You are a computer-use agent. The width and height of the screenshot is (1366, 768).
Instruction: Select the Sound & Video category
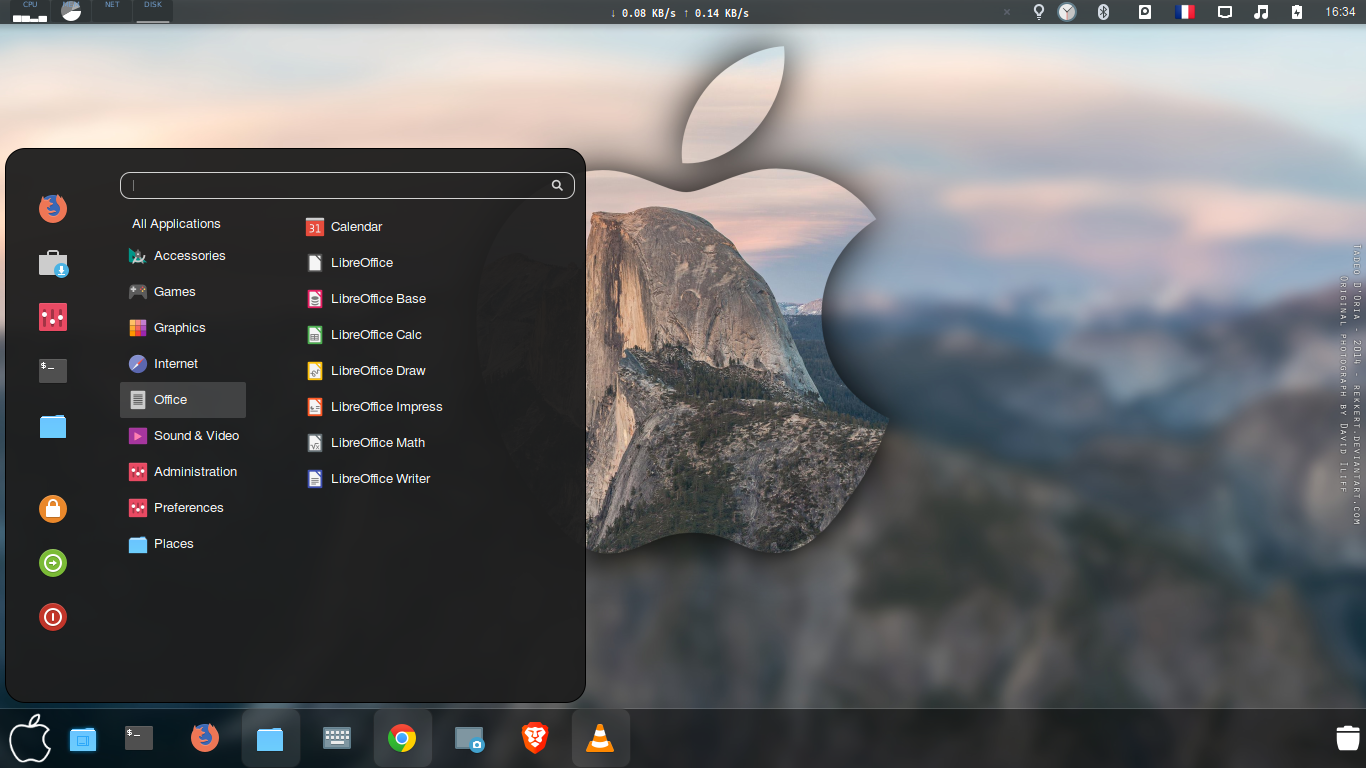(x=183, y=436)
